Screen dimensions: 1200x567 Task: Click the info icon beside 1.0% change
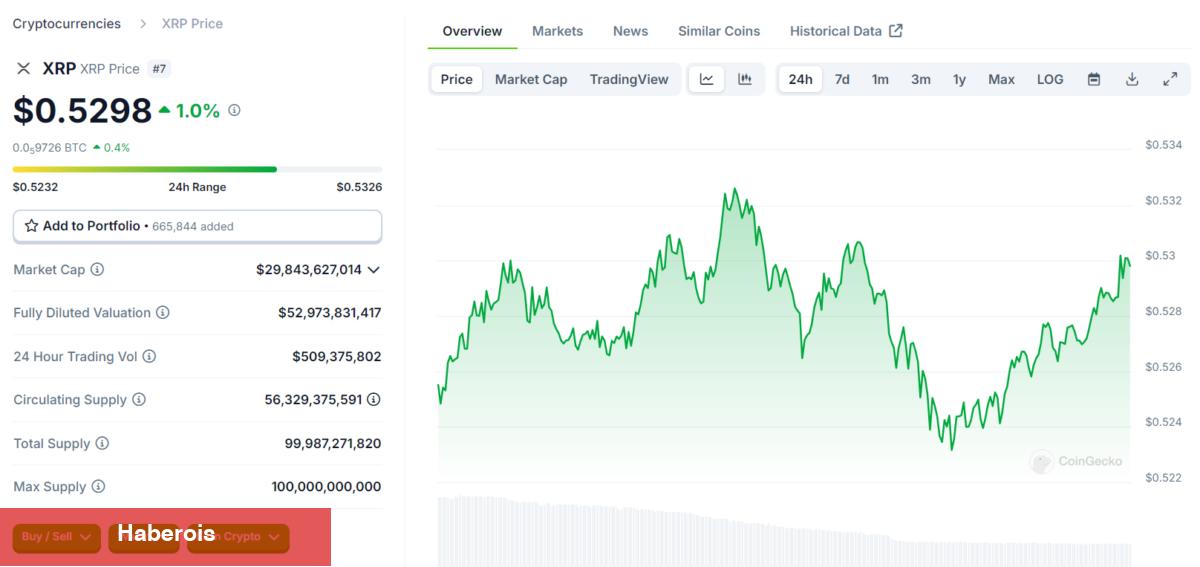pos(234,110)
